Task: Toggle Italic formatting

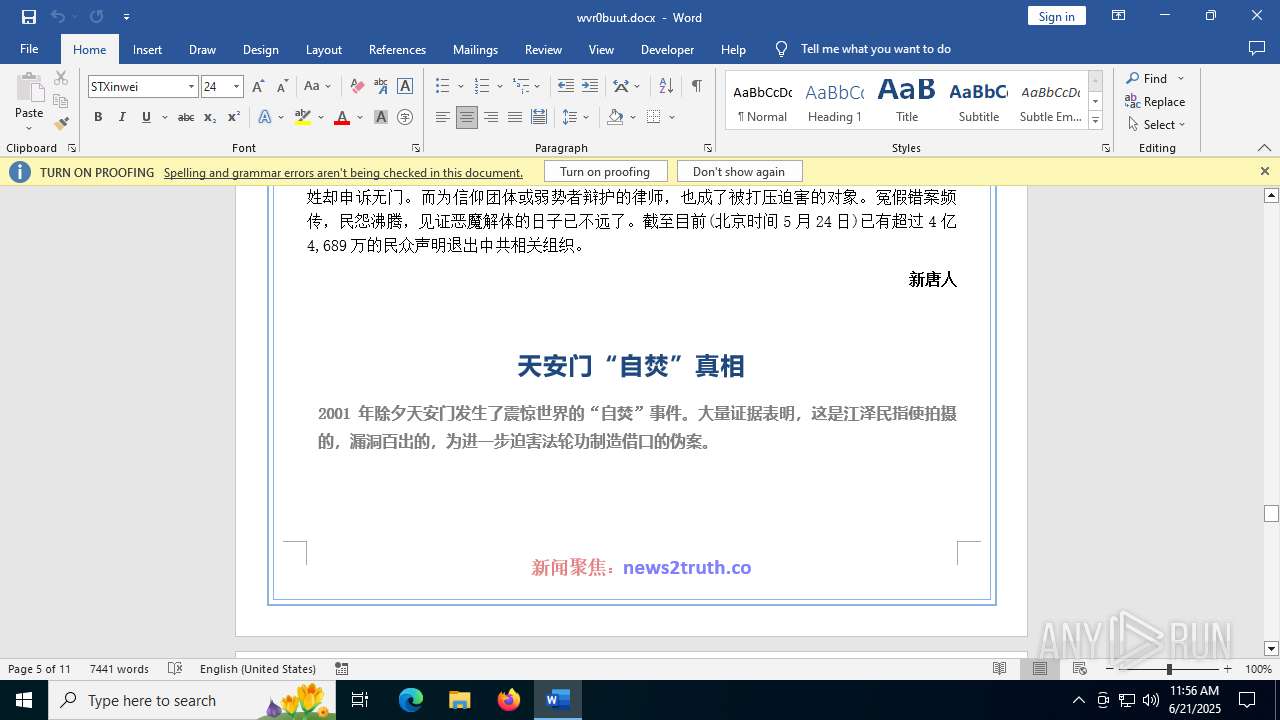Action: [122, 117]
